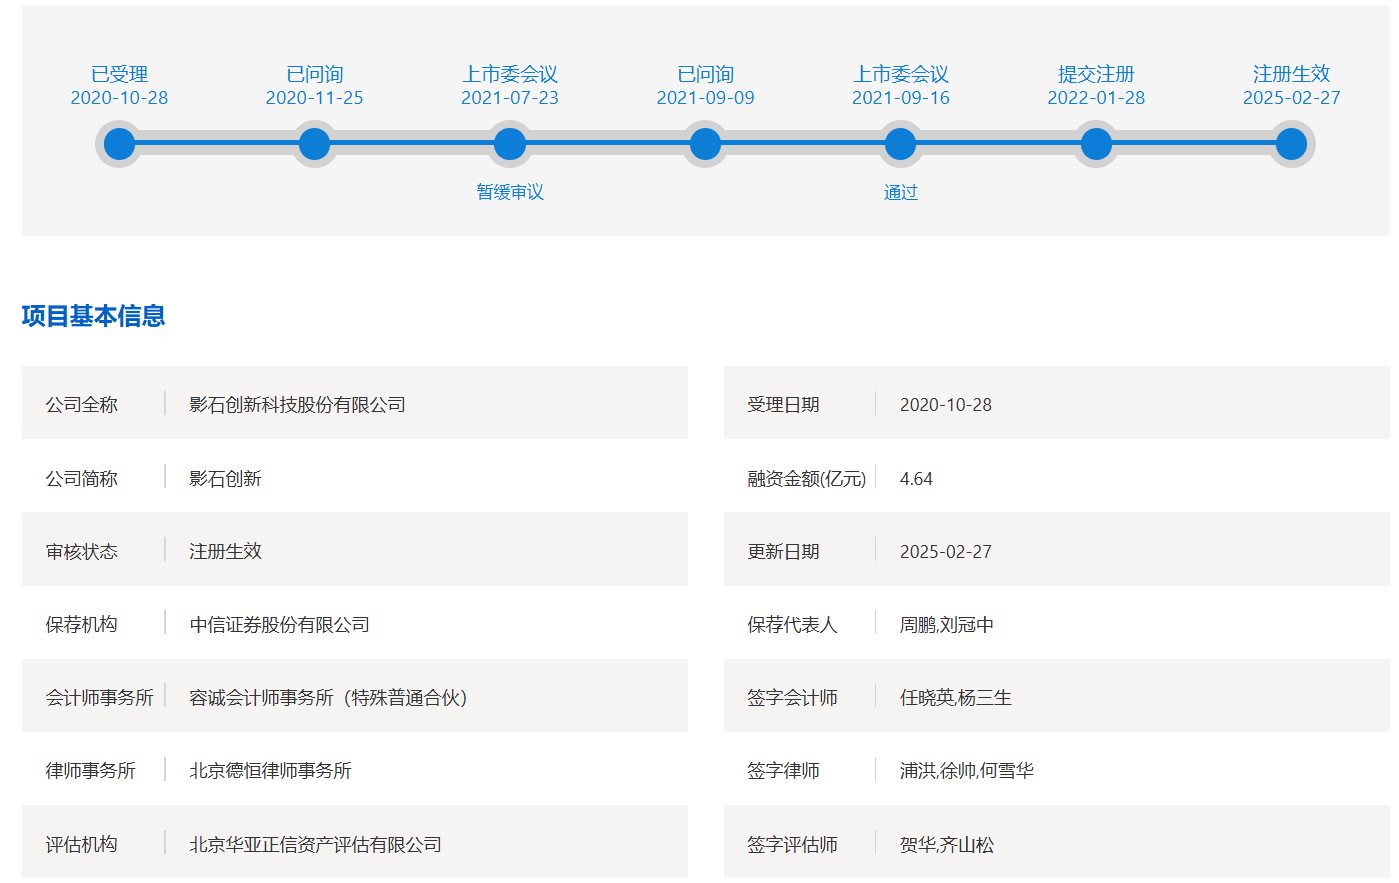Click the 保荐代表人 field label

(x=792, y=625)
